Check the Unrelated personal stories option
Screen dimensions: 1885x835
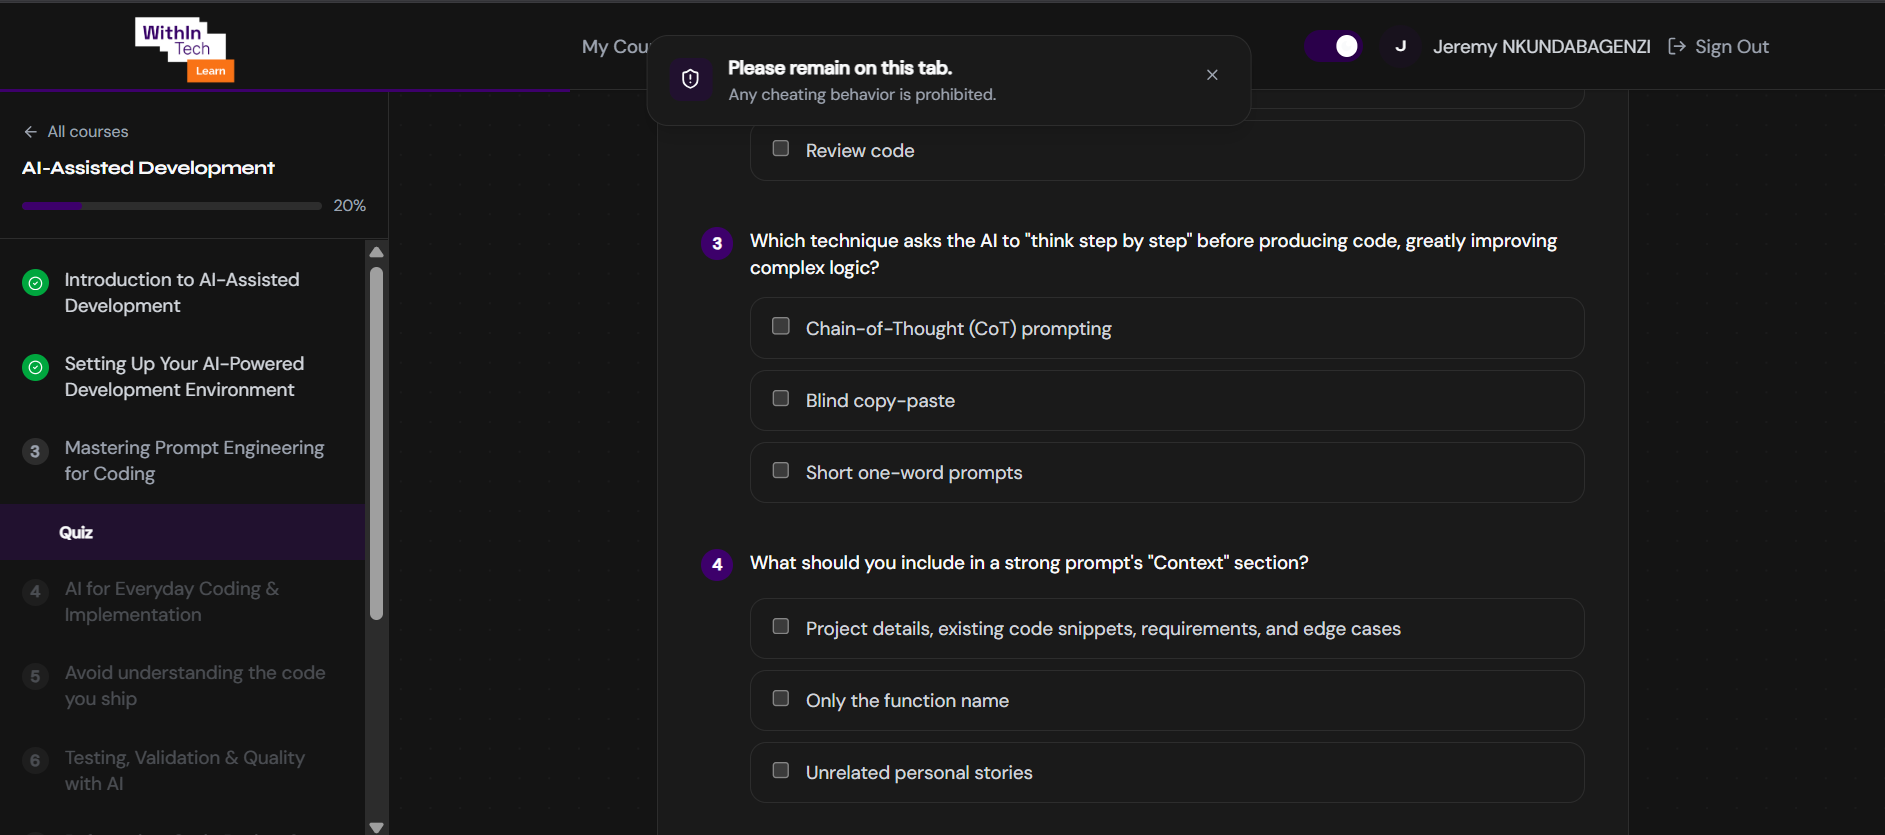(781, 770)
